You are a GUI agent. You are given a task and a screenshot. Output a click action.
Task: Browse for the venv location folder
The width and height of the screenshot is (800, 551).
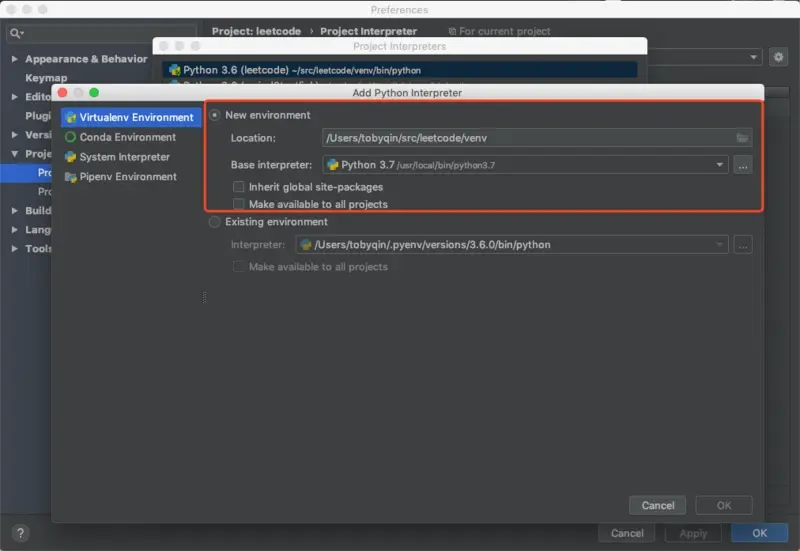pyautogui.click(x=742, y=138)
